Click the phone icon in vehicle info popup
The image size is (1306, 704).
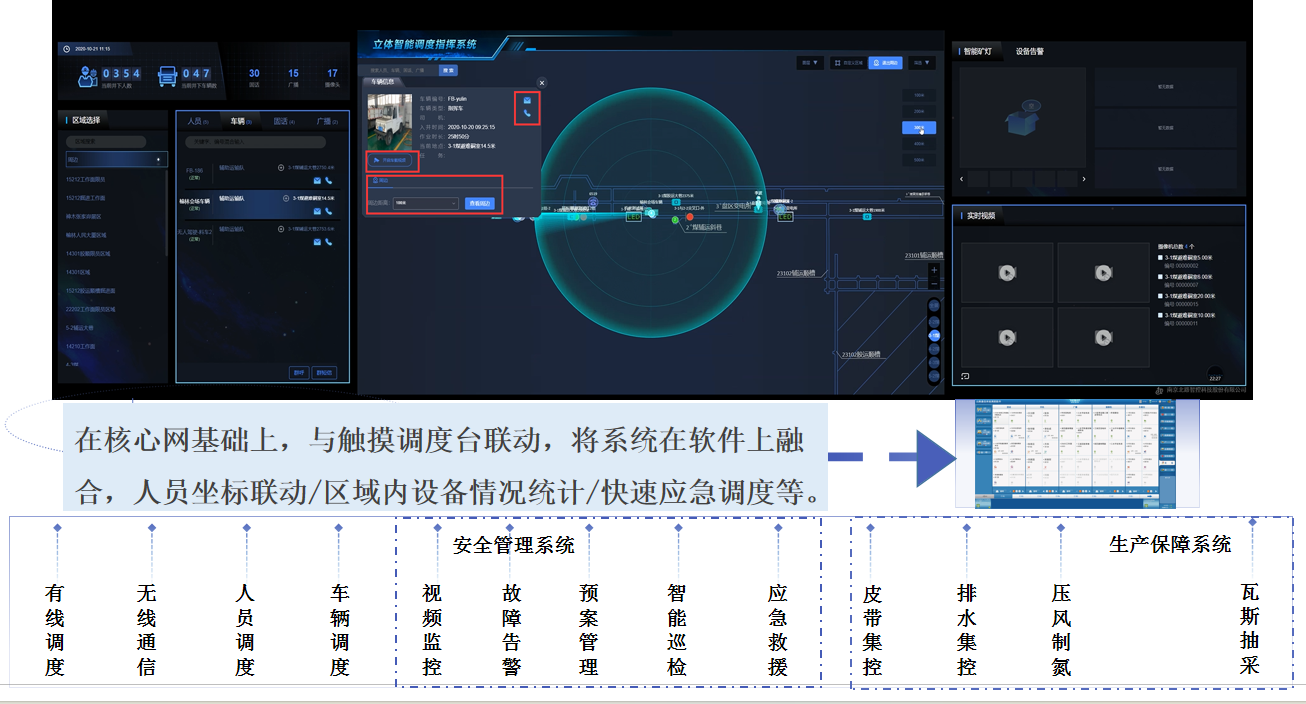click(527, 114)
